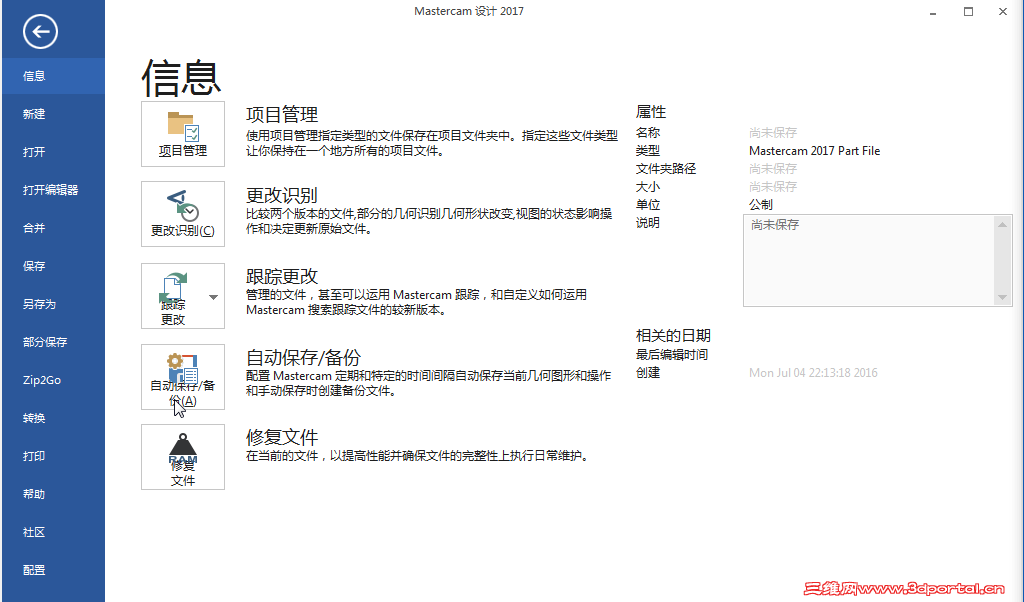The image size is (1024, 602).
Task: Click the 说明 box scrollbar down arrow
Action: point(1002,297)
